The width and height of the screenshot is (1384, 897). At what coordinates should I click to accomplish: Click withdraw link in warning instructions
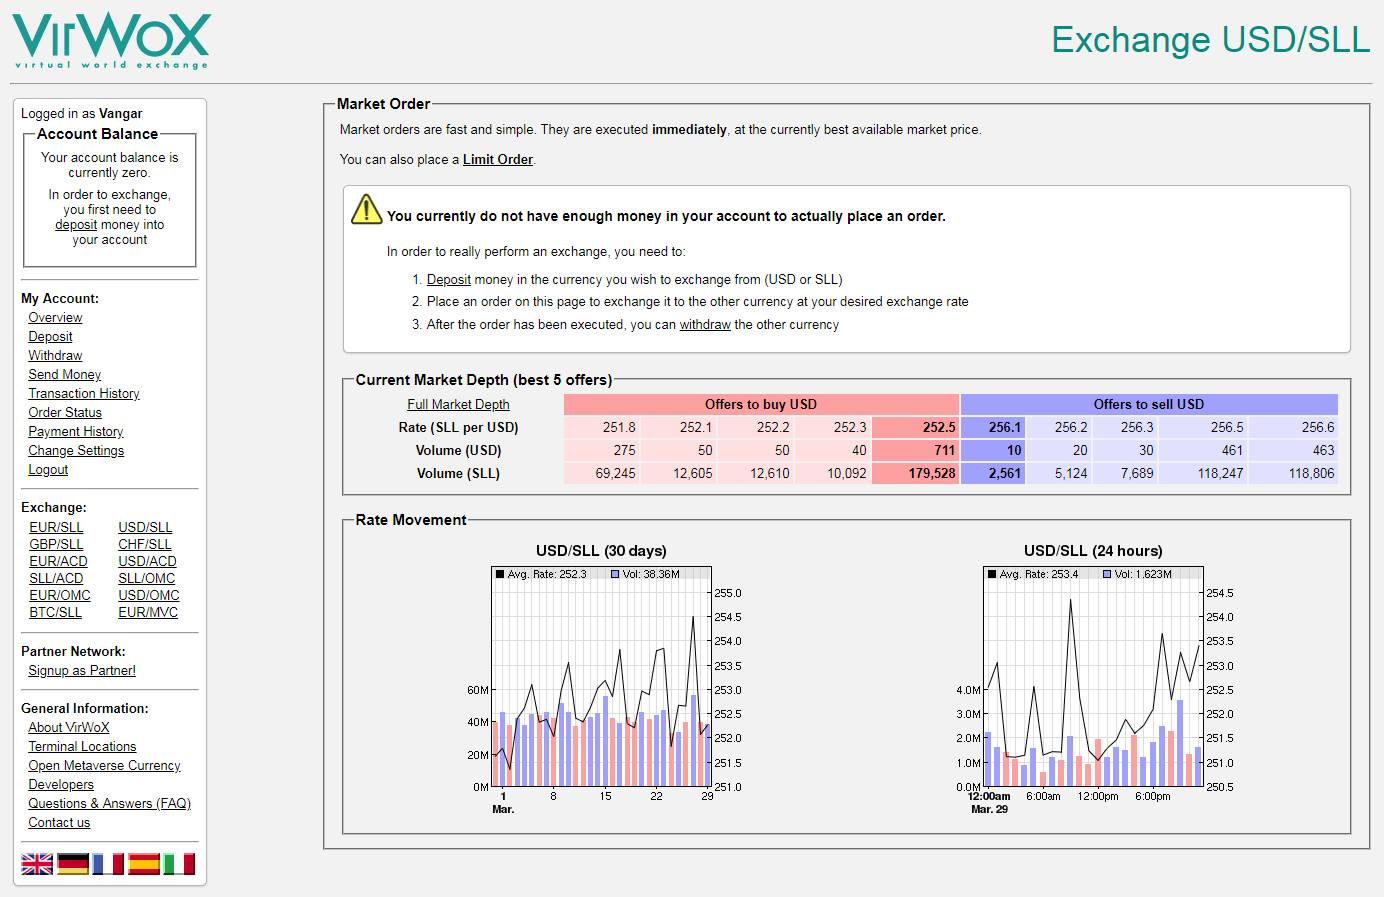(x=705, y=325)
